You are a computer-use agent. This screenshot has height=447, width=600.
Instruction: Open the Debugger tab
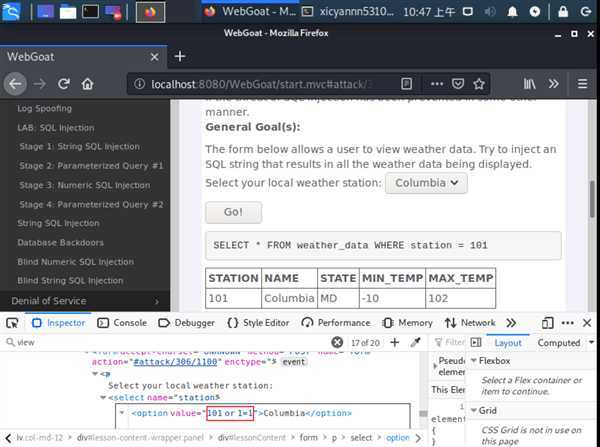pyautogui.click(x=187, y=323)
